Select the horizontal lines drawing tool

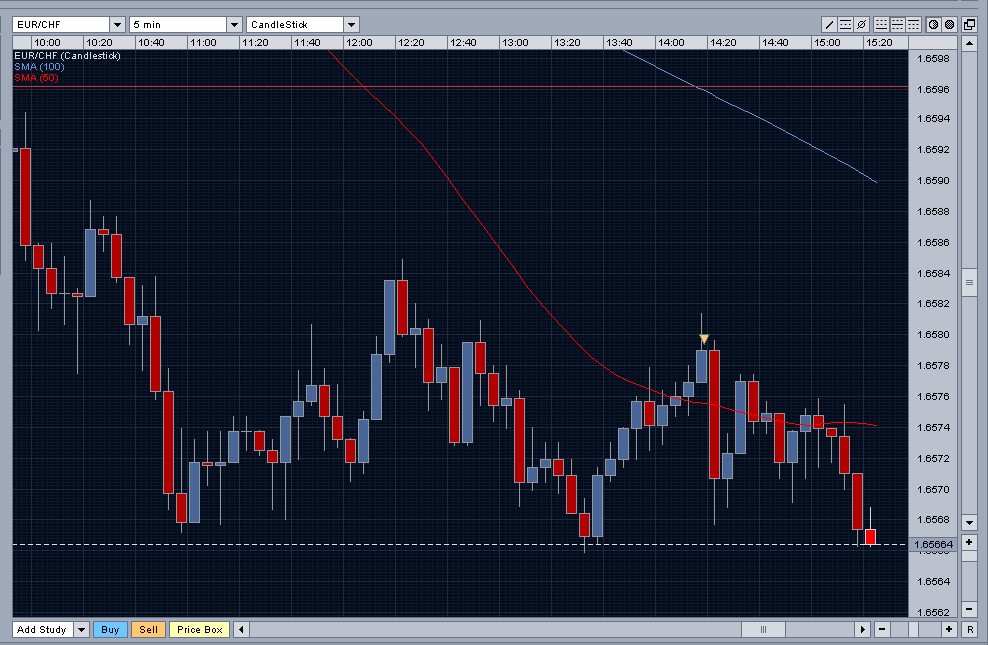point(846,25)
